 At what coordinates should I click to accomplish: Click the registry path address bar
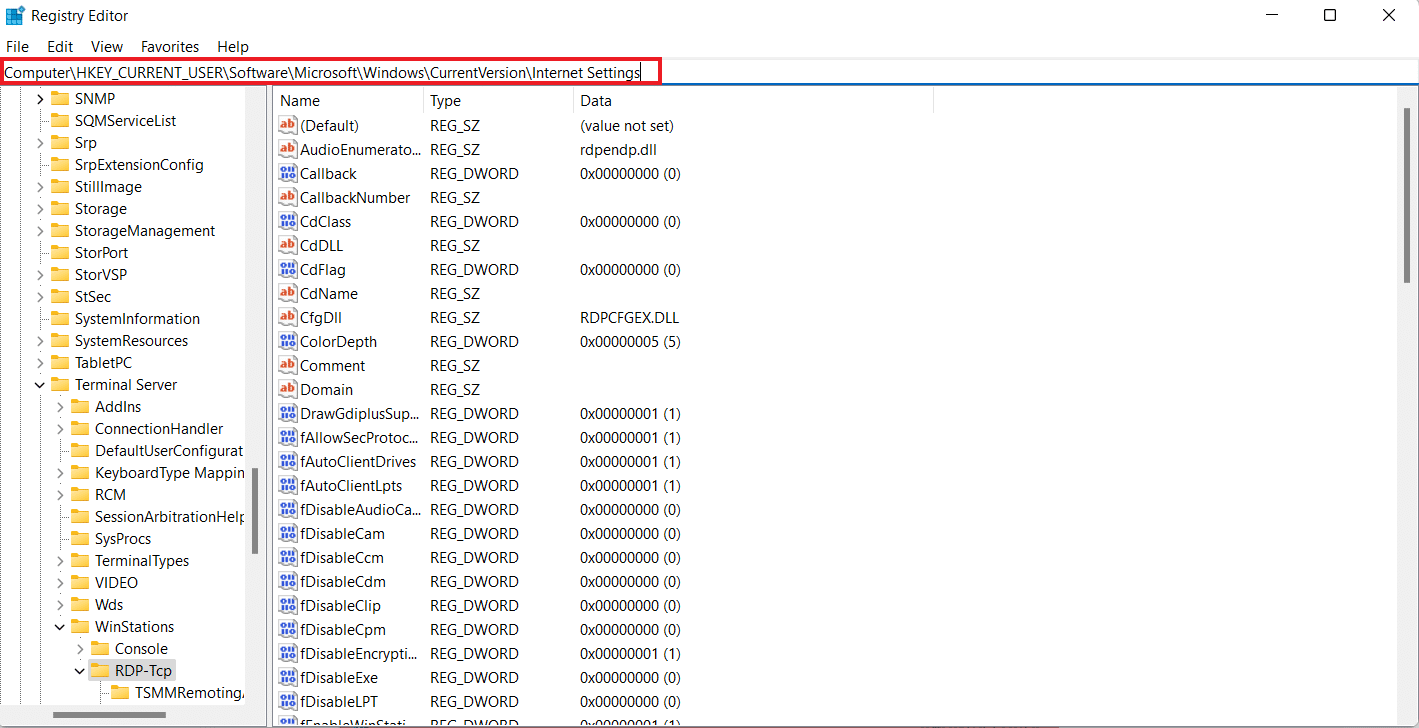click(x=330, y=72)
